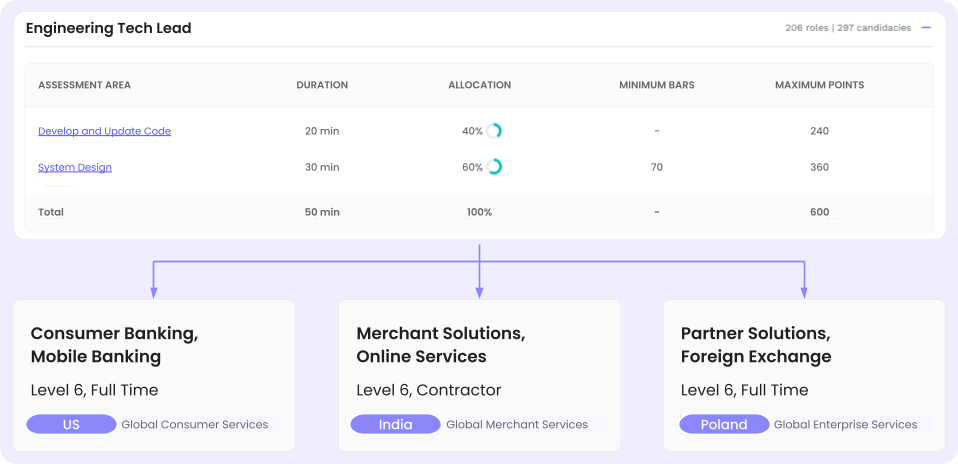Select the US location badge
Image resolution: width=958 pixels, height=464 pixels.
point(71,424)
